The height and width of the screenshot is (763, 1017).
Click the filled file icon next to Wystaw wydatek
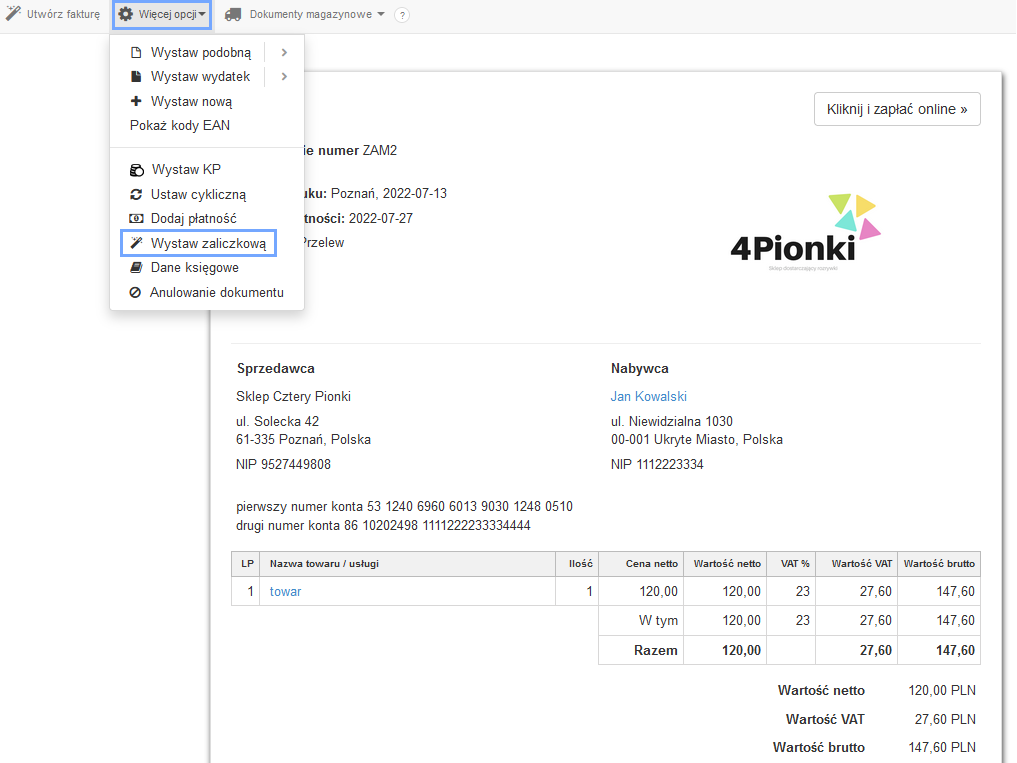tap(136, 77)
